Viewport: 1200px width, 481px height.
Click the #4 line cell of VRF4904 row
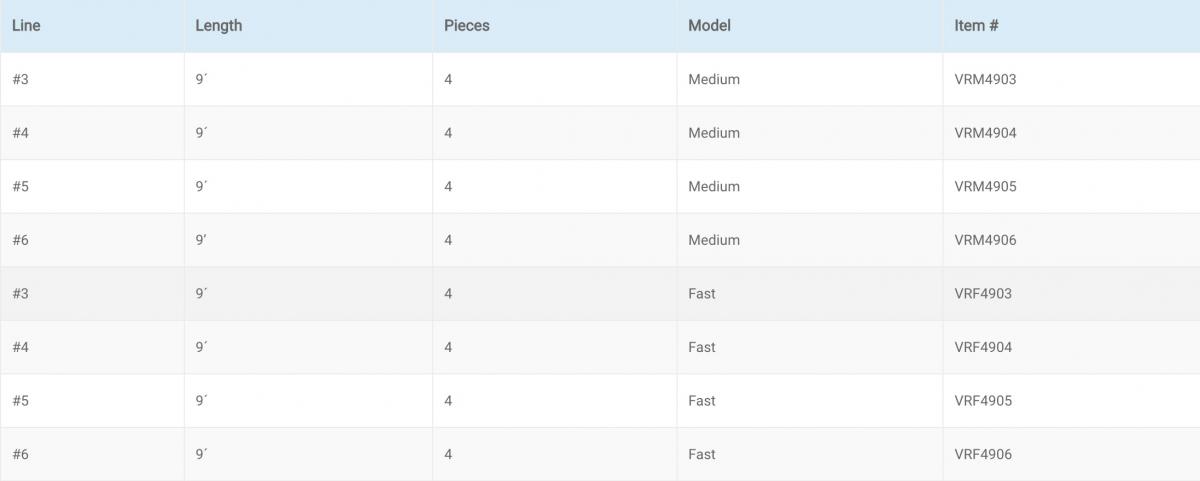(20, 348)
